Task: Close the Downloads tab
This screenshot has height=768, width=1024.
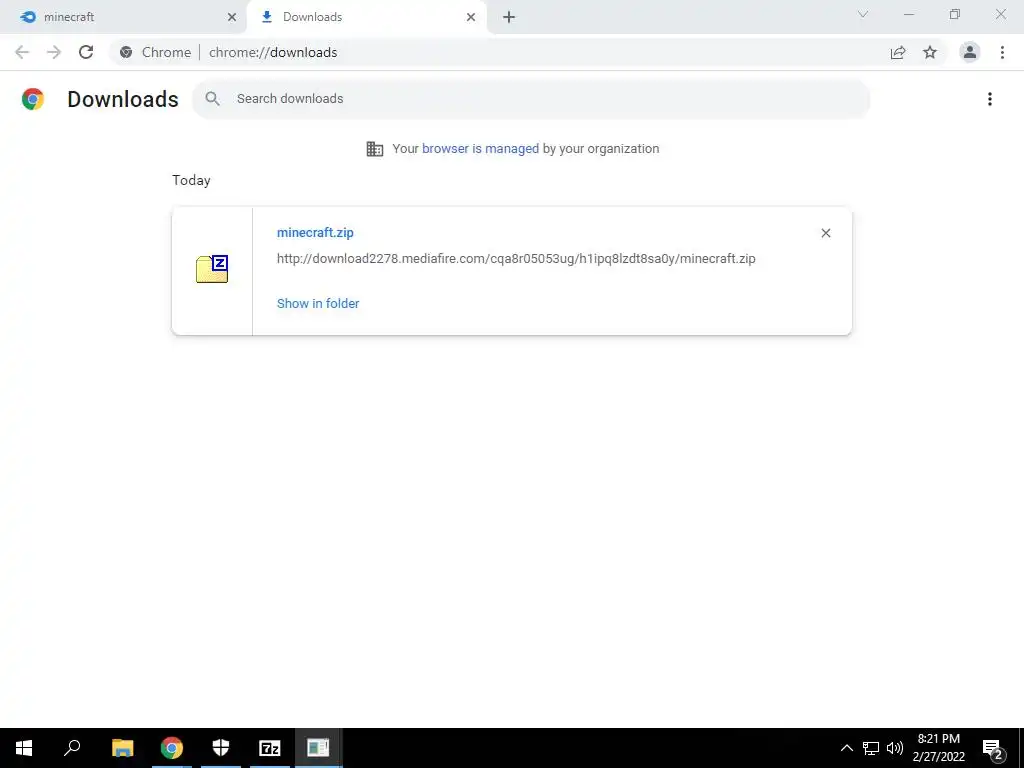Action: [471, 17]
